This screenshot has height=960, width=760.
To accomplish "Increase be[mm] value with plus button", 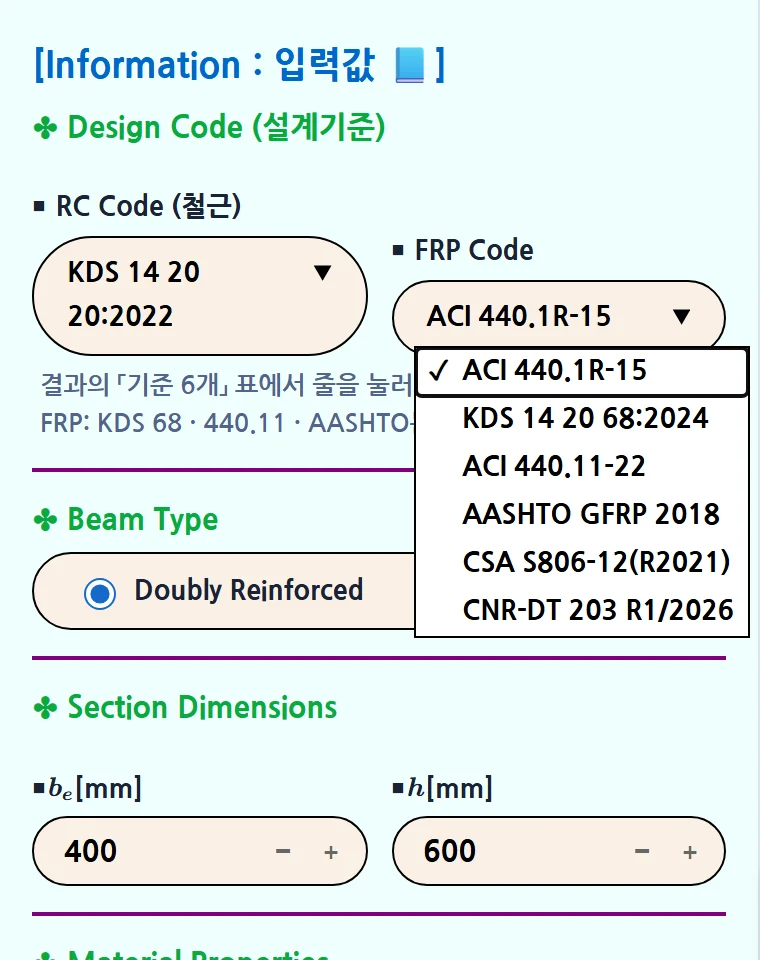I will click(331, 852).
